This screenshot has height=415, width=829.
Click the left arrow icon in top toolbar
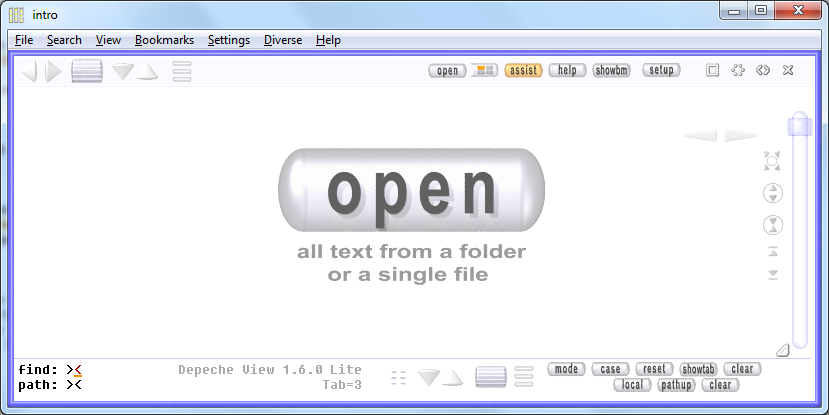coord(29,71)
